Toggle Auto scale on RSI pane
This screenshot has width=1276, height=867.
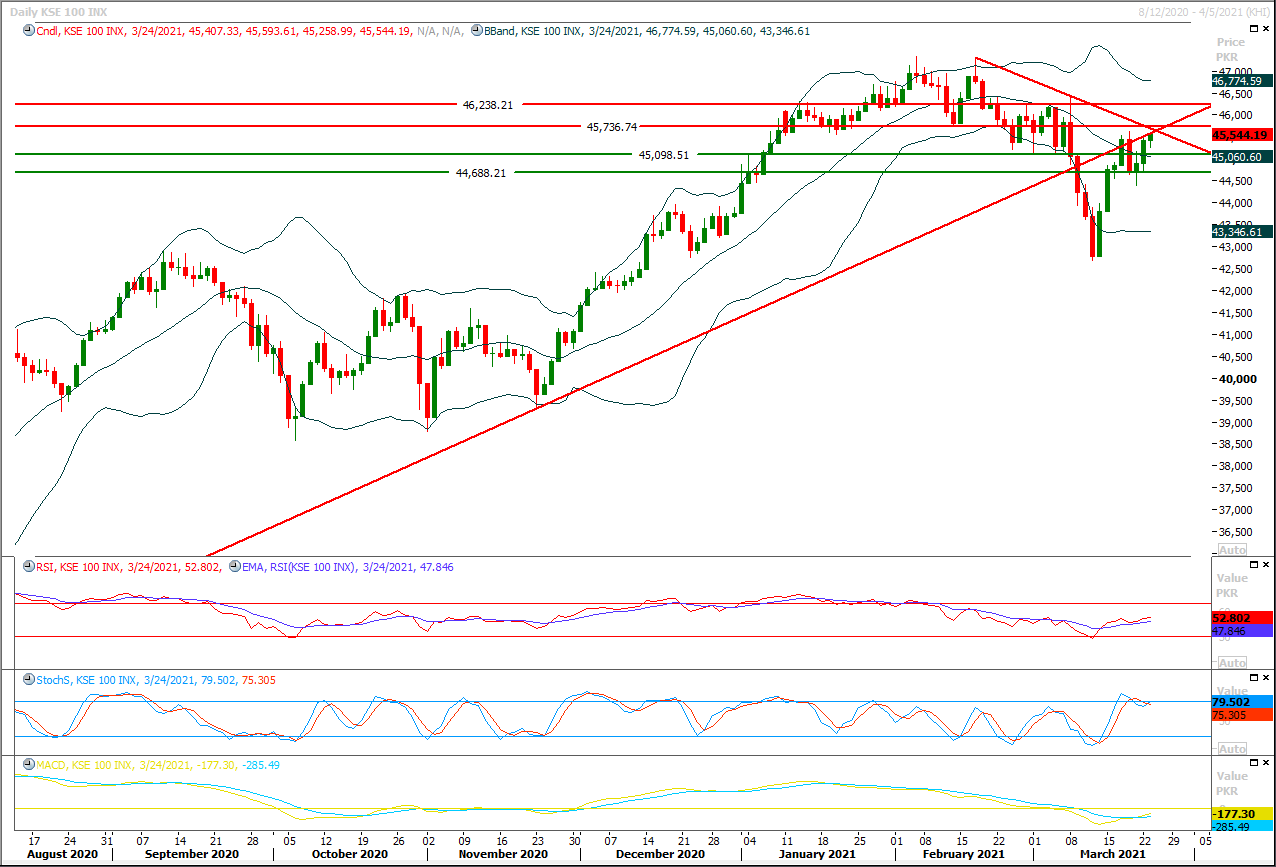coord(1233,663)
